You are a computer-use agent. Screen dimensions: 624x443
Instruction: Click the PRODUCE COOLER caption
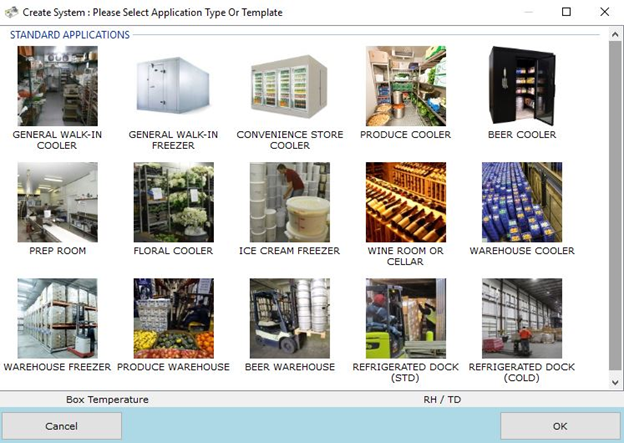[x=406, y=135]
